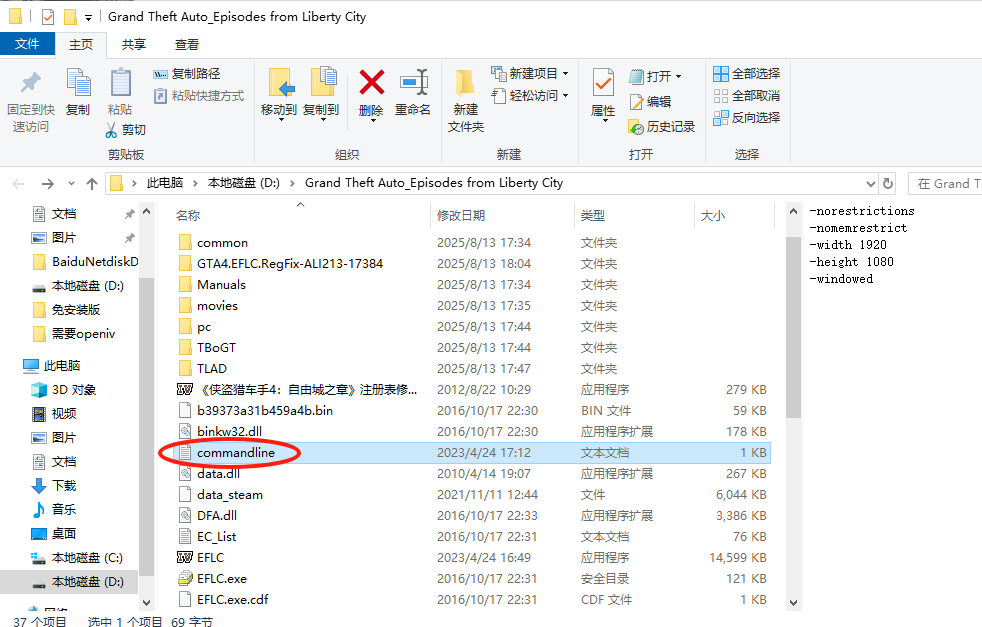
Task: Select 3D 对象 in navigation pane
Action: 74,390
